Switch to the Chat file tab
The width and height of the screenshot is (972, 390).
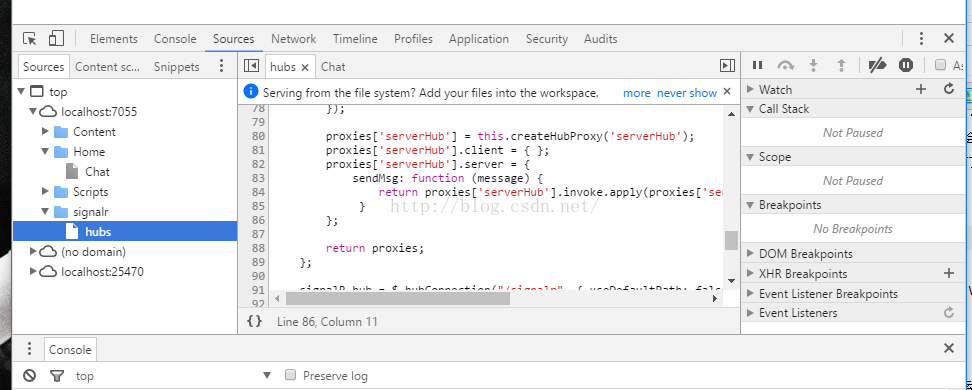(x=333, y=66)
